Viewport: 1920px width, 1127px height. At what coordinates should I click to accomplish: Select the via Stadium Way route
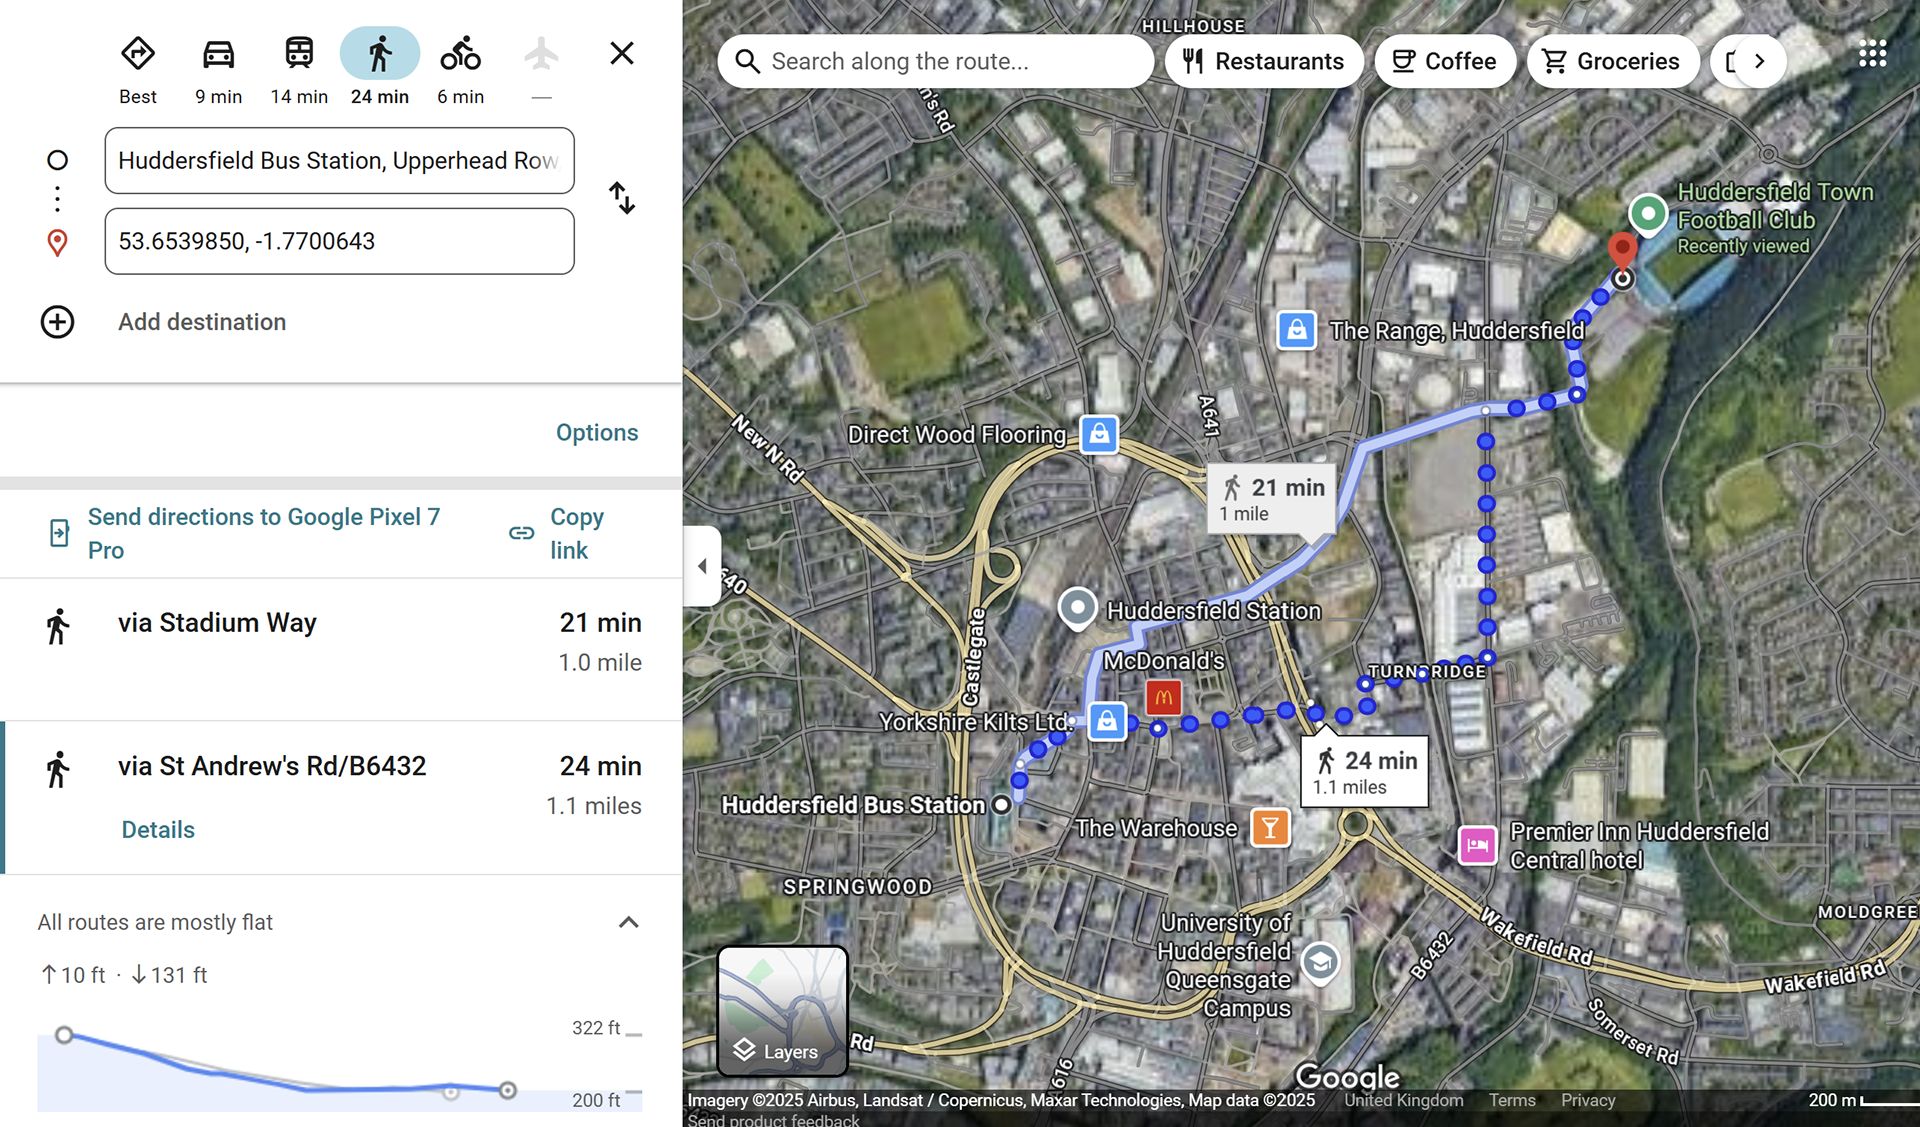tap(341, 648)
